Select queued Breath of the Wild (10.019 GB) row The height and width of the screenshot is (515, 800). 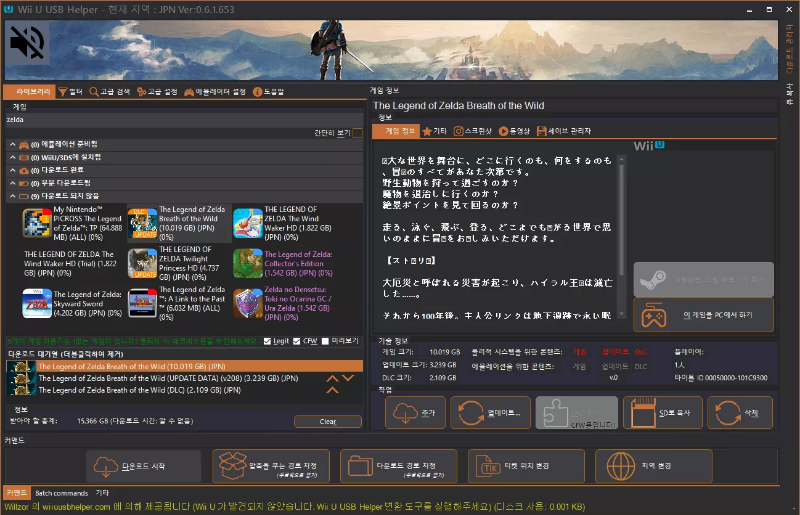point(185,366)
